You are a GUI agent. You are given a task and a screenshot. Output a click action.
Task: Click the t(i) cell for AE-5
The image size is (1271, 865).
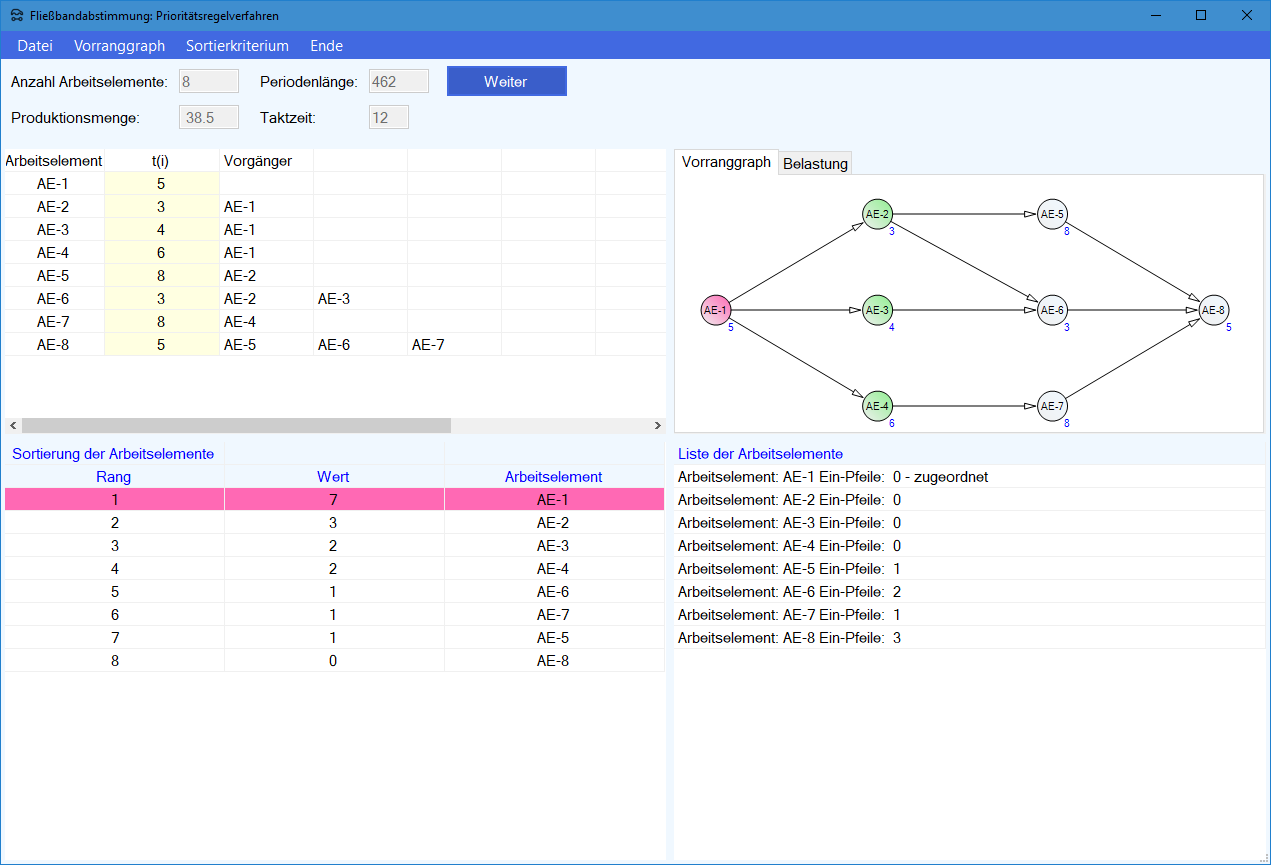(161, 276)
